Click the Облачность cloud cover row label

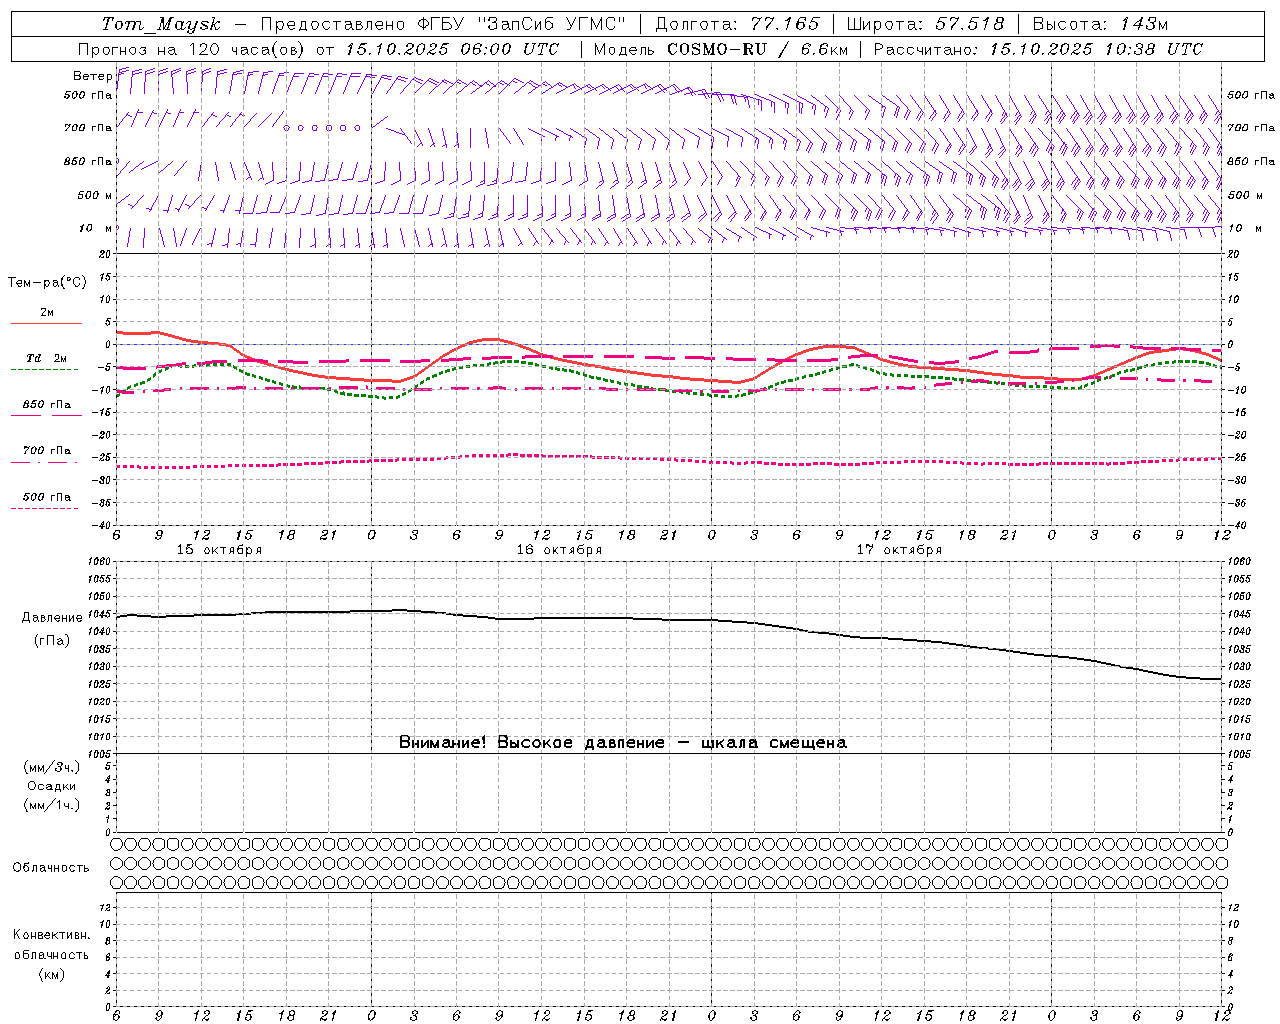51,868
